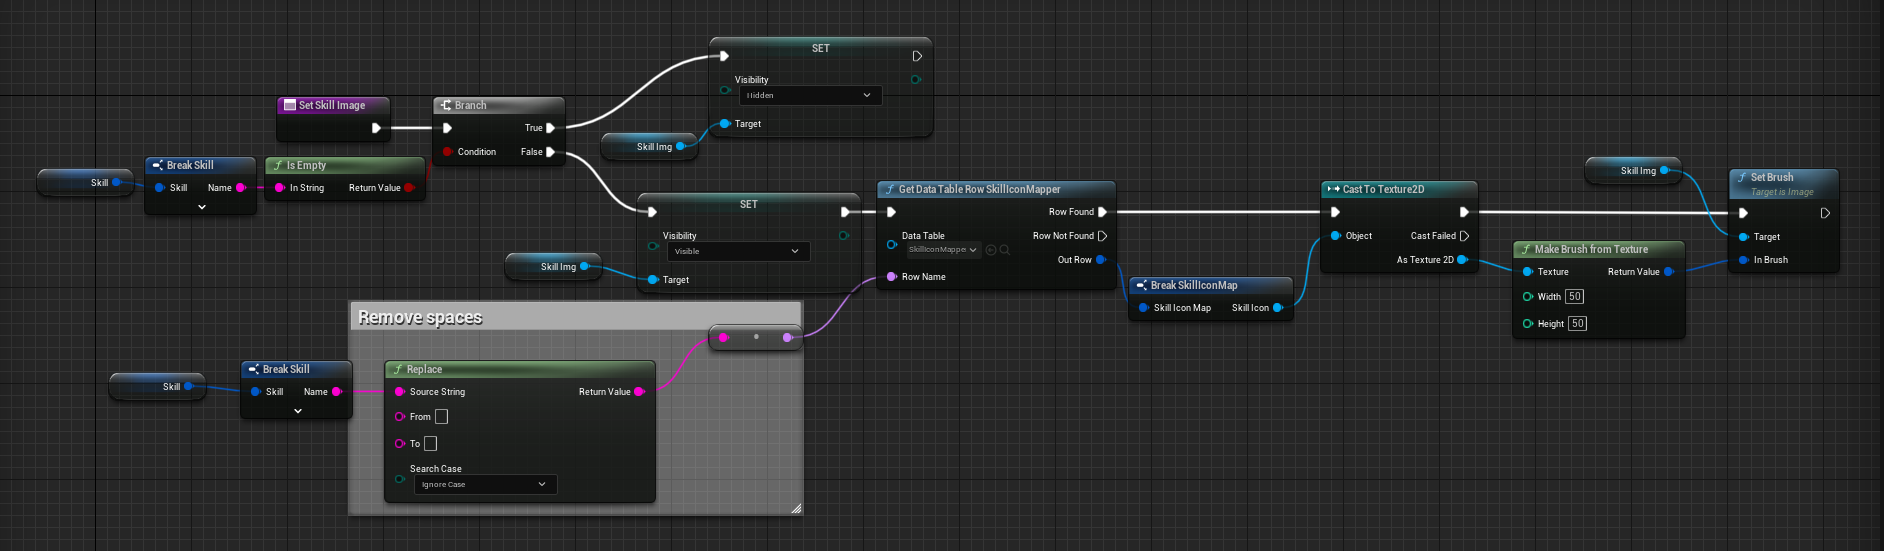The width and height of the screenshot is (1884, 551).
Task: Click the To text field in Replace node
Action: [x=431, y=443]
